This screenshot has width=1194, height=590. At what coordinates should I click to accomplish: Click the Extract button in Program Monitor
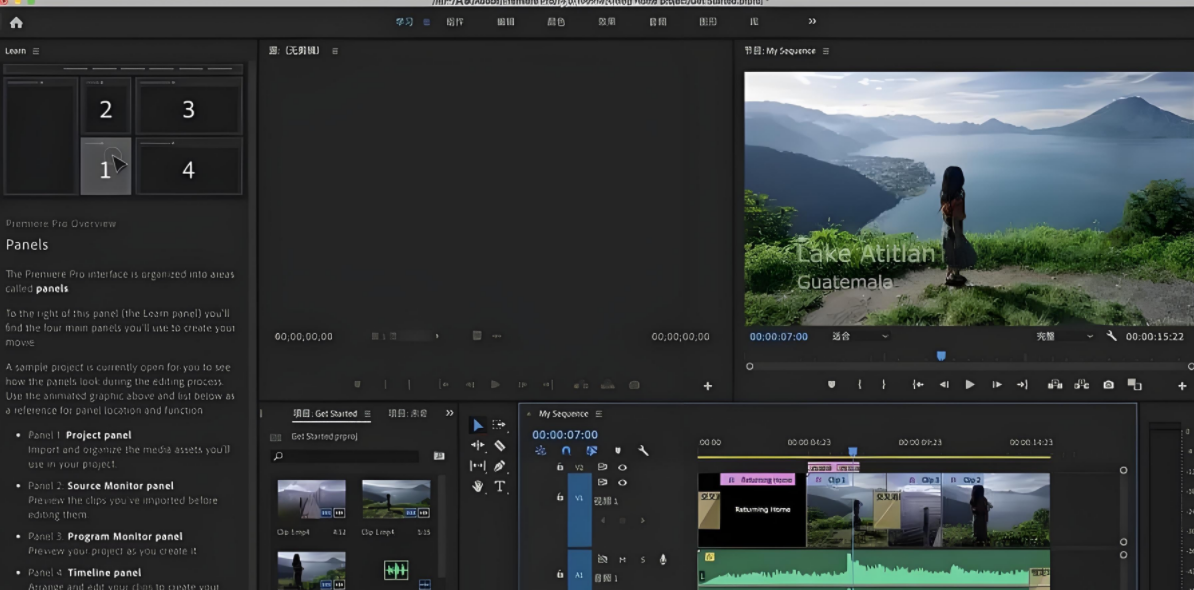click(1081, 384)
